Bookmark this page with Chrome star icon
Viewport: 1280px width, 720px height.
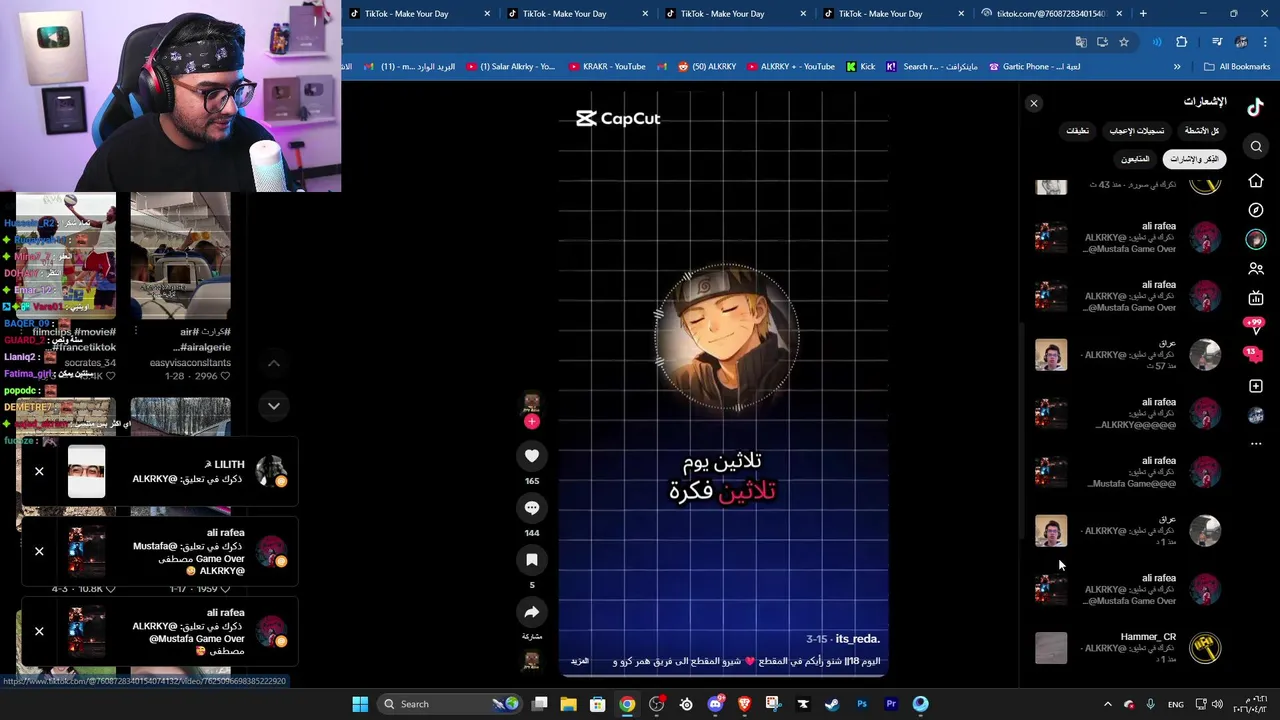(1124, 42)
